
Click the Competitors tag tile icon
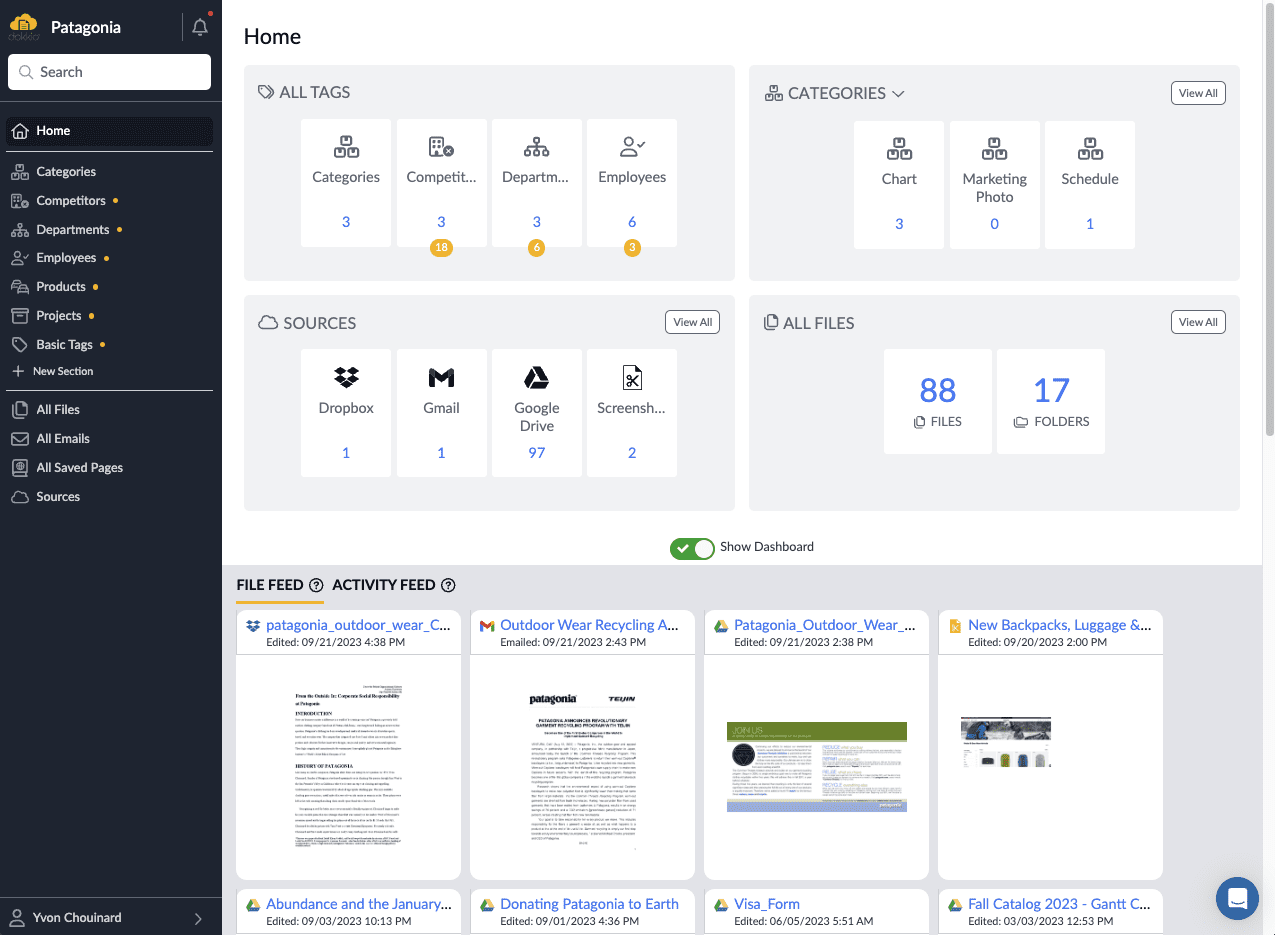(x=441, y=147)
